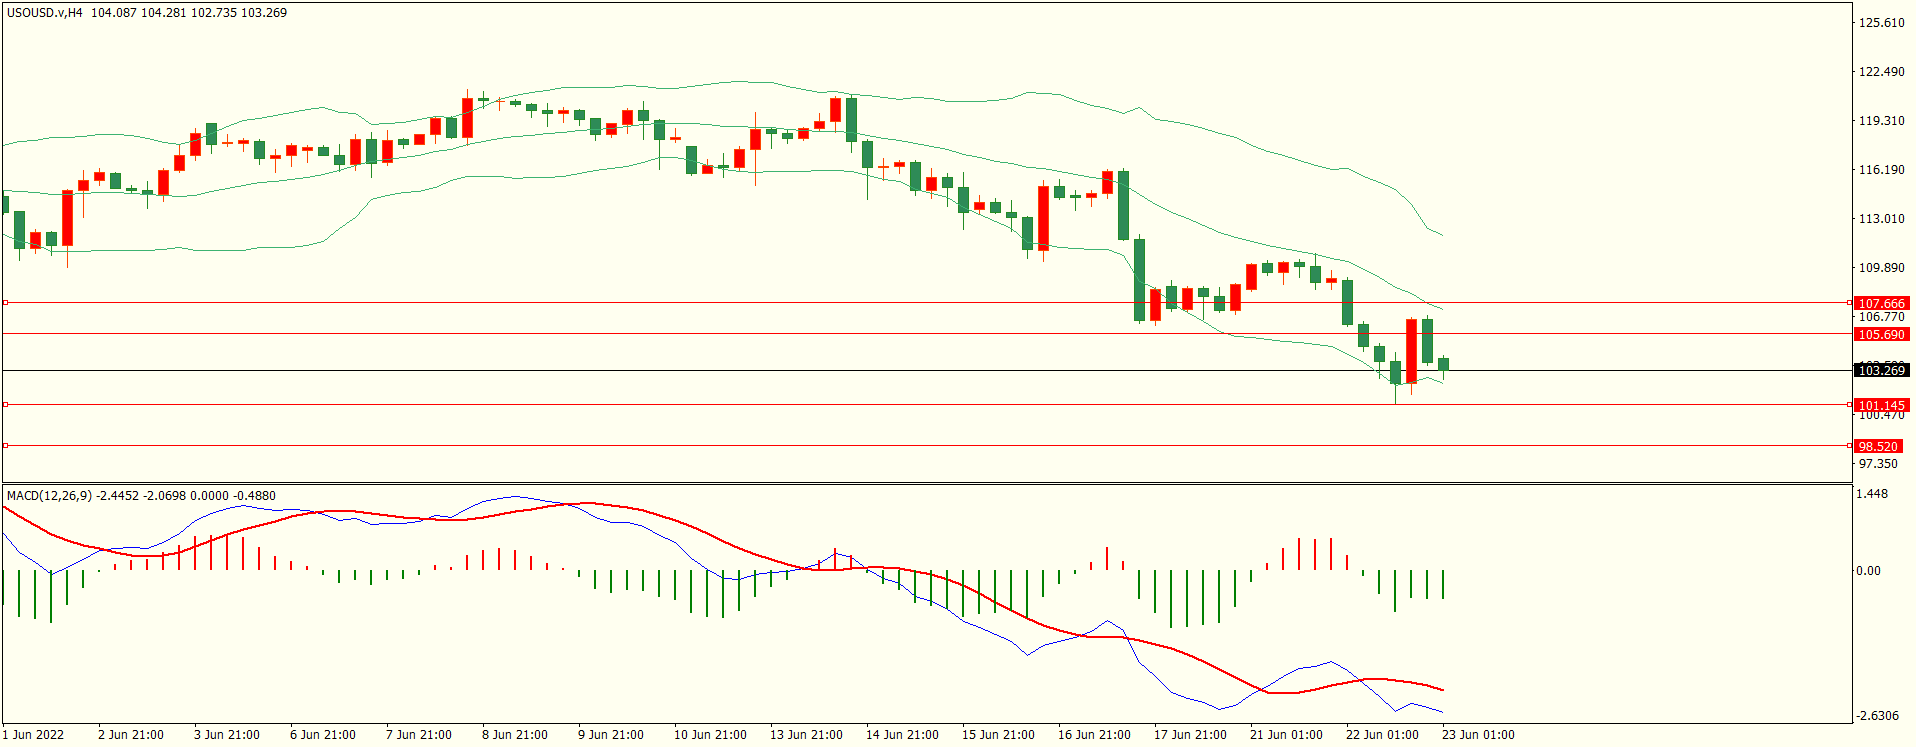The height and width of the screenshot is (747, 1916).
Task: Click the MACD zero level 0.00 label
Action: pos(1868,570)
